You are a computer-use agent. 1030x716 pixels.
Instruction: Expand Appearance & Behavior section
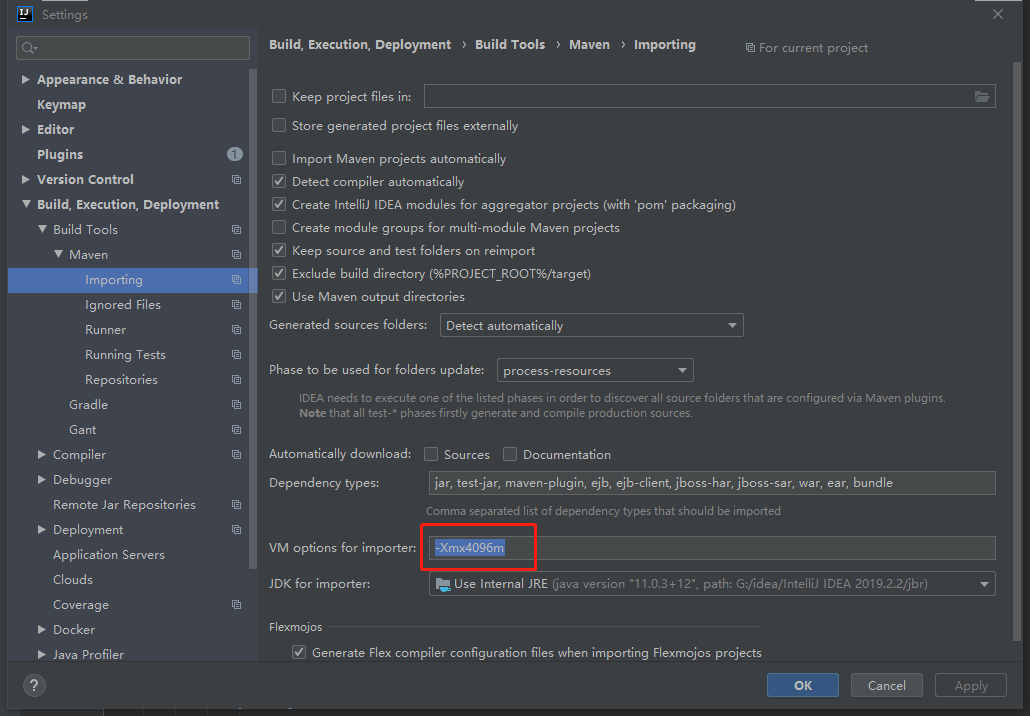(x=26, y=79)
